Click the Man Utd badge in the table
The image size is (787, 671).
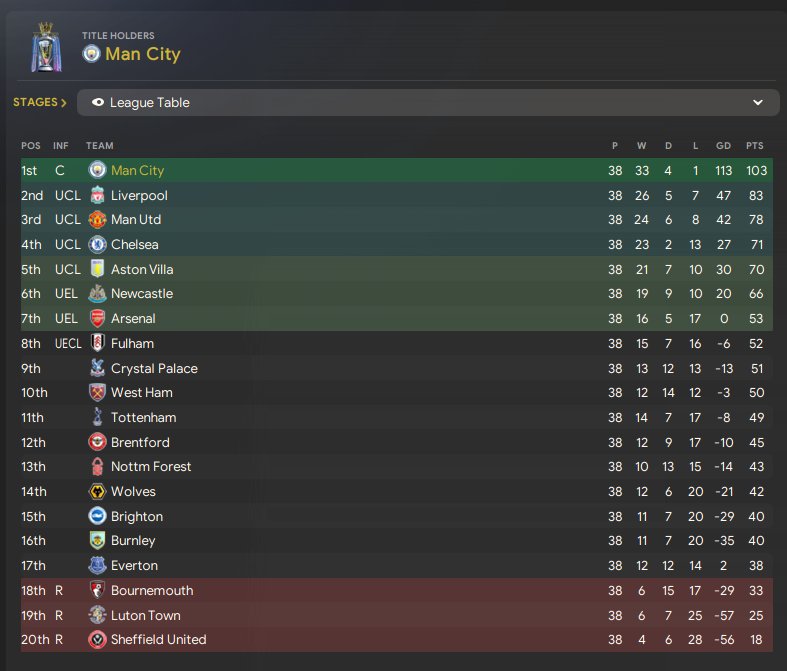click(x=97, y=220)
